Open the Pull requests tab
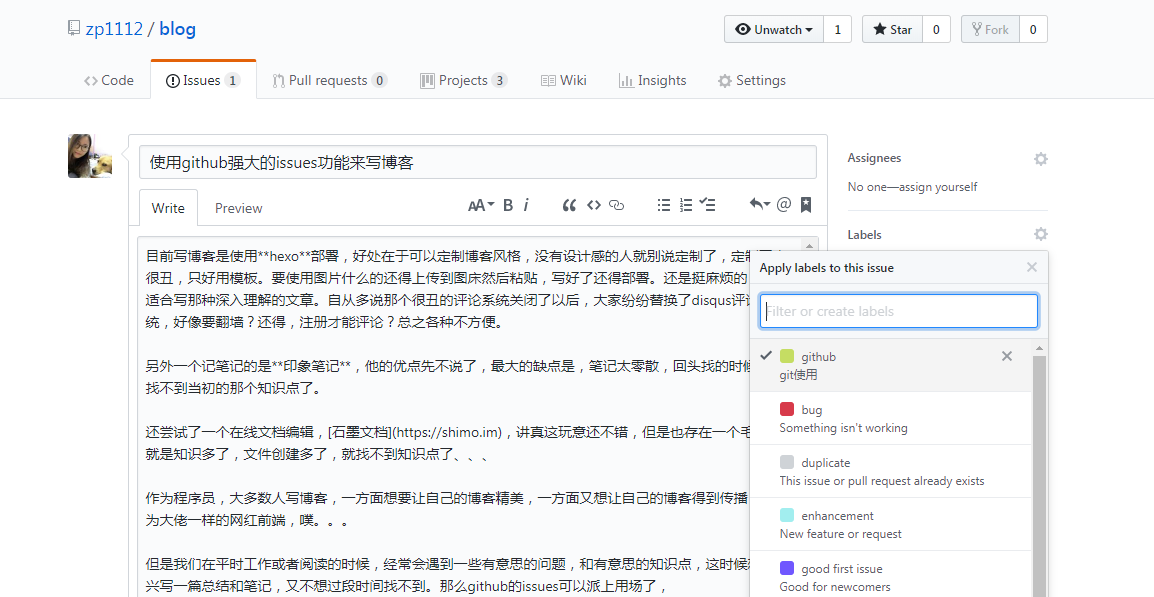 [330, 80]
